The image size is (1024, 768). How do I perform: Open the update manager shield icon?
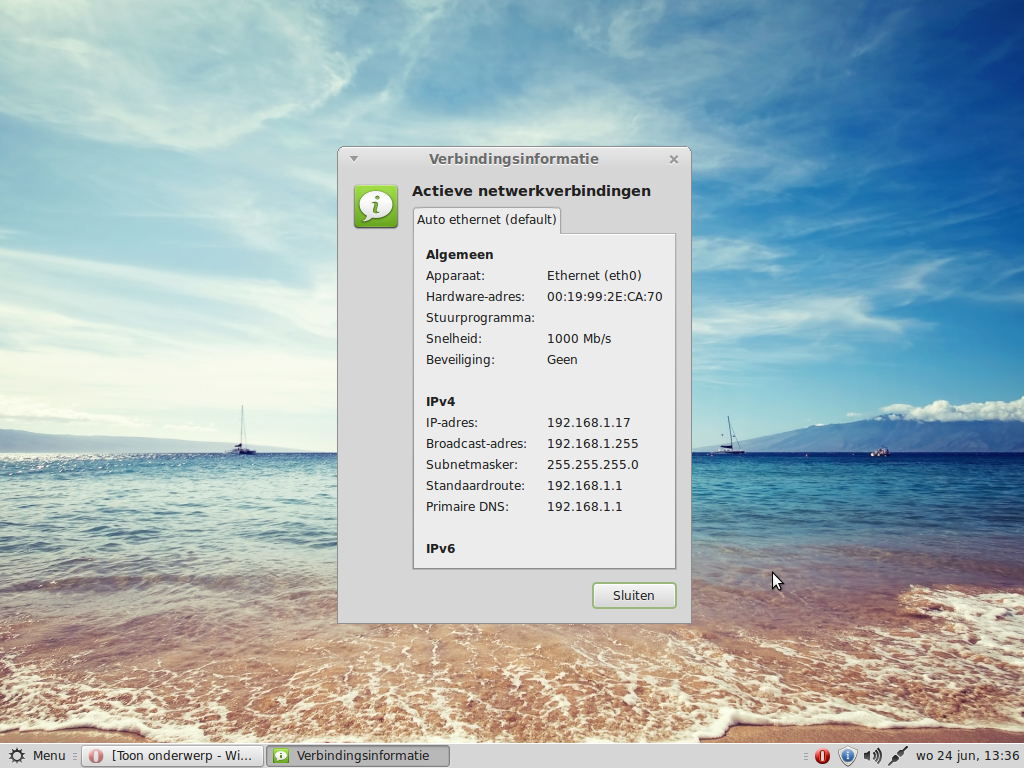point(848,756)
